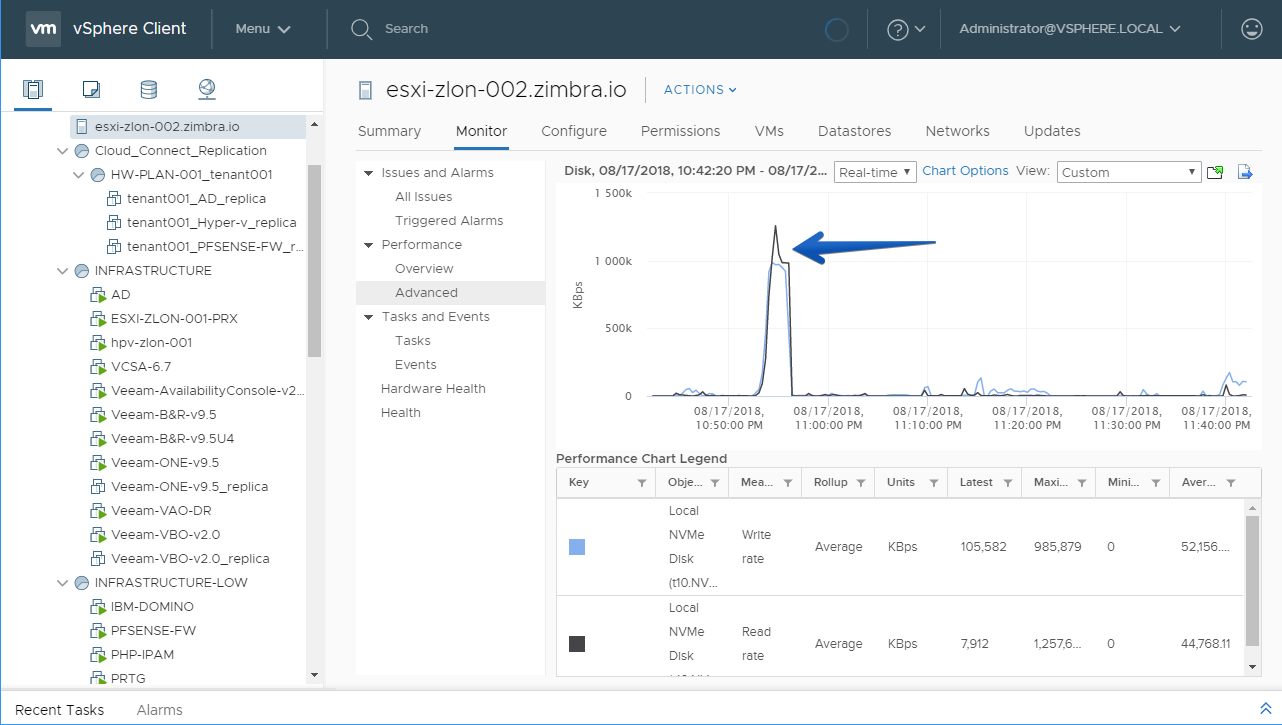Viewport: 1282px width, 725px height.
Task: Select IBM-DOMINO in the inventory tree
Action: click(x=152, y=607)
